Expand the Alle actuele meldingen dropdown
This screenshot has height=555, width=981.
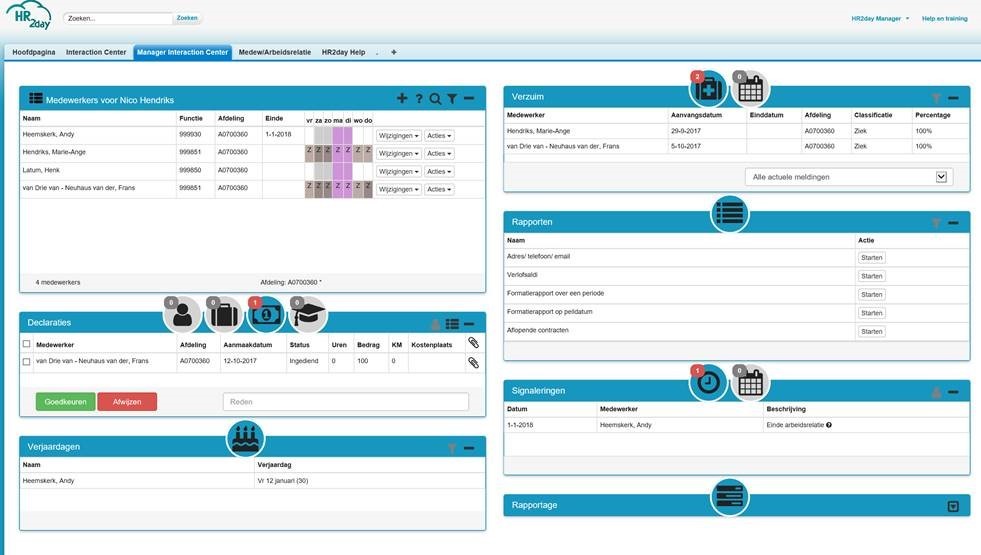coord(941,177)
